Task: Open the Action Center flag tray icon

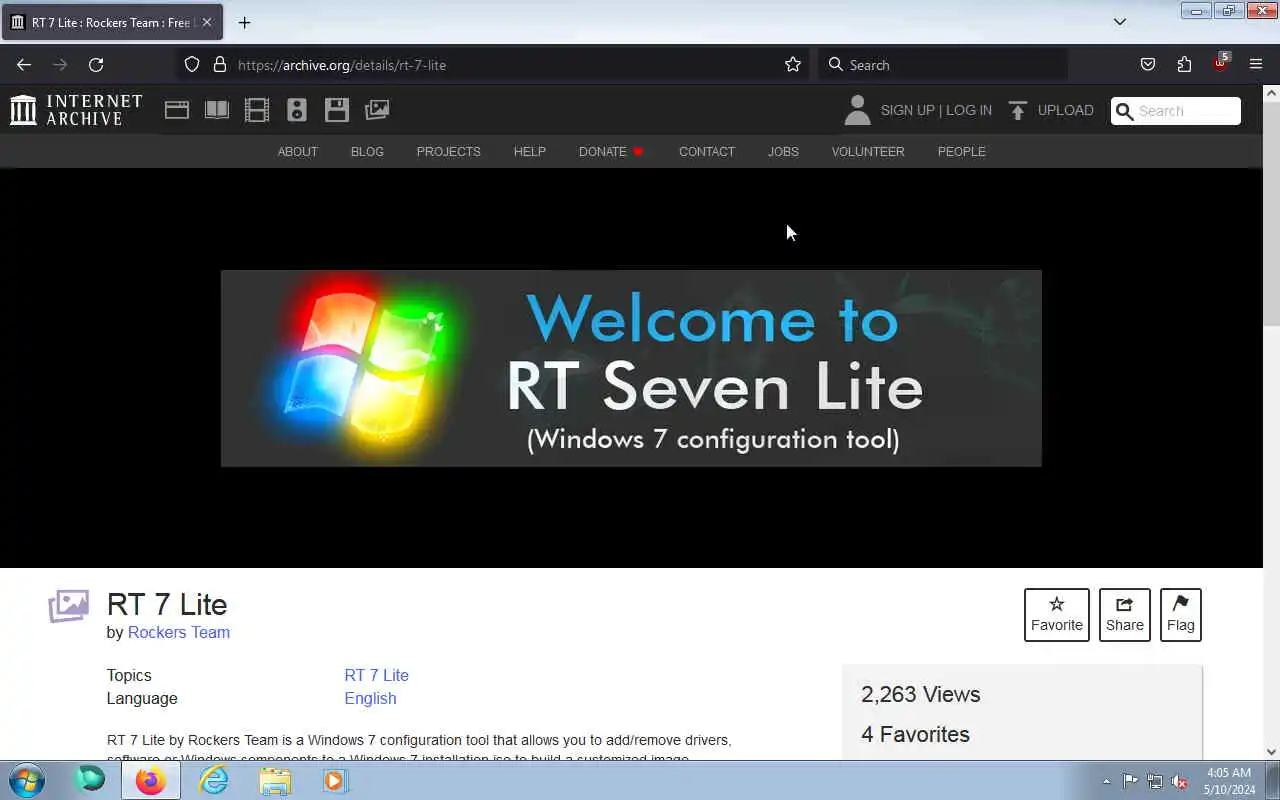Action: point(1130,782)
